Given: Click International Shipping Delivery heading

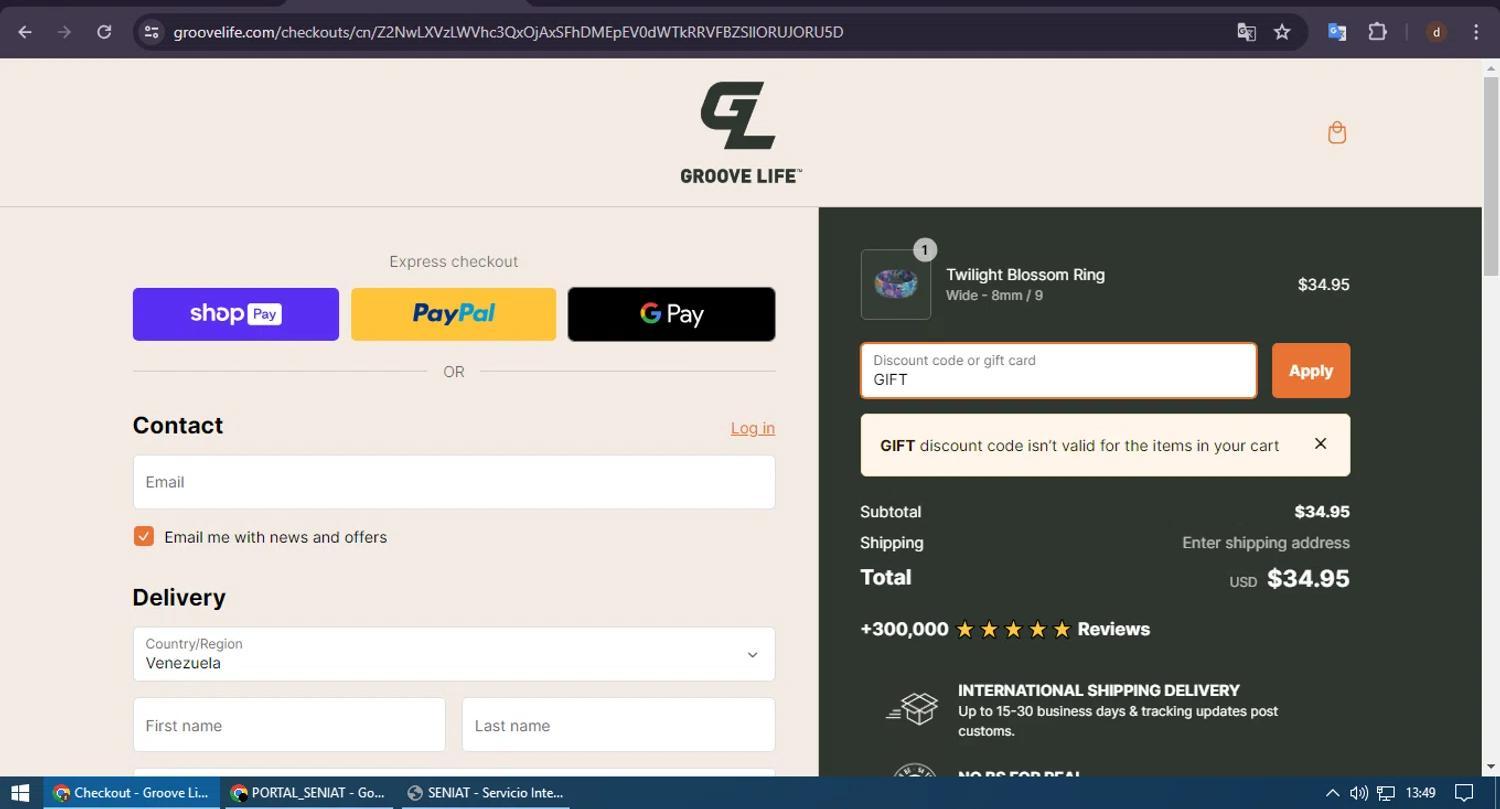Looking at the screenshot, I should pos(1098,690).
